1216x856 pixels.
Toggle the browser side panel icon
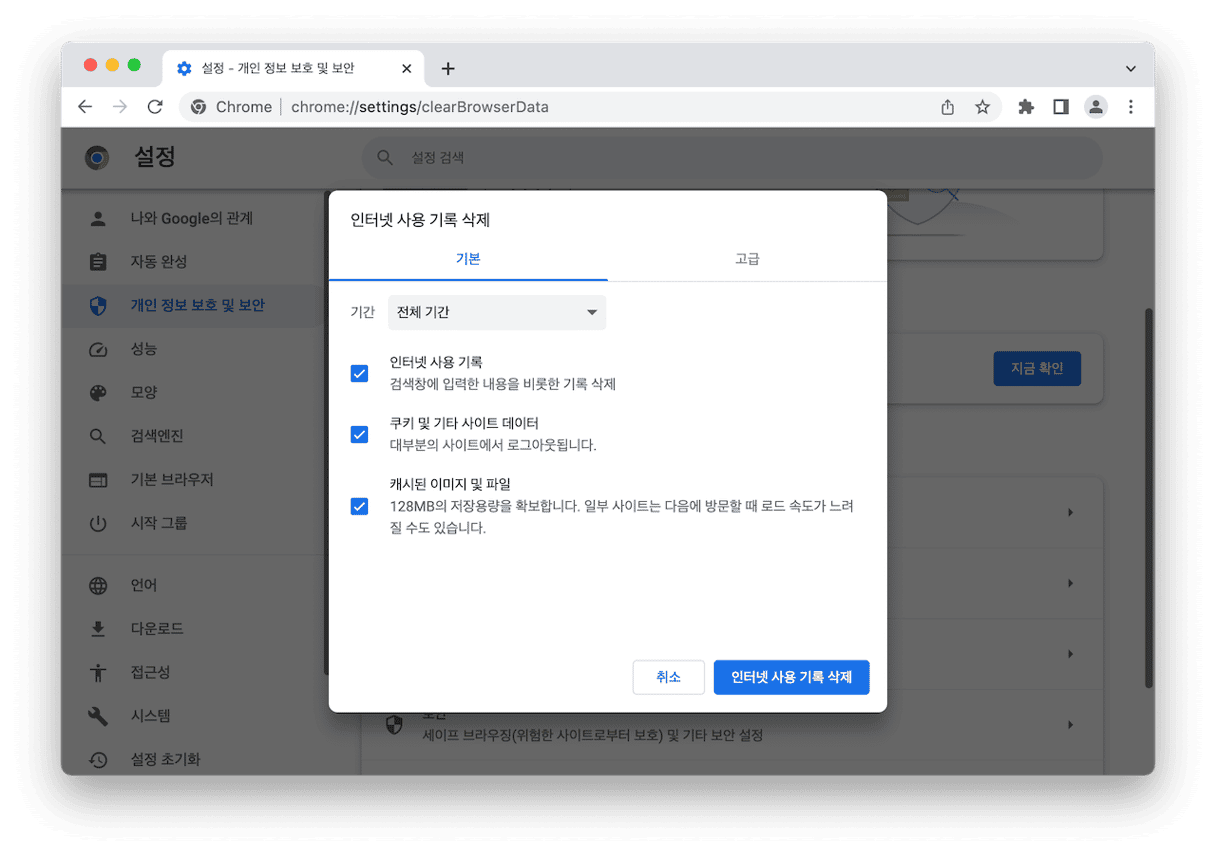1061,107
